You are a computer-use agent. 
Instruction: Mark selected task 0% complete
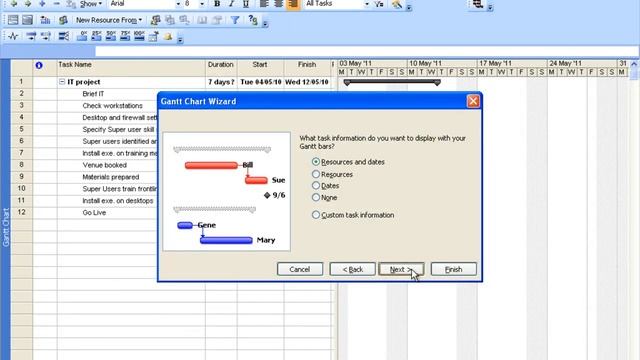pyautogui.click(x=82, y=36)
